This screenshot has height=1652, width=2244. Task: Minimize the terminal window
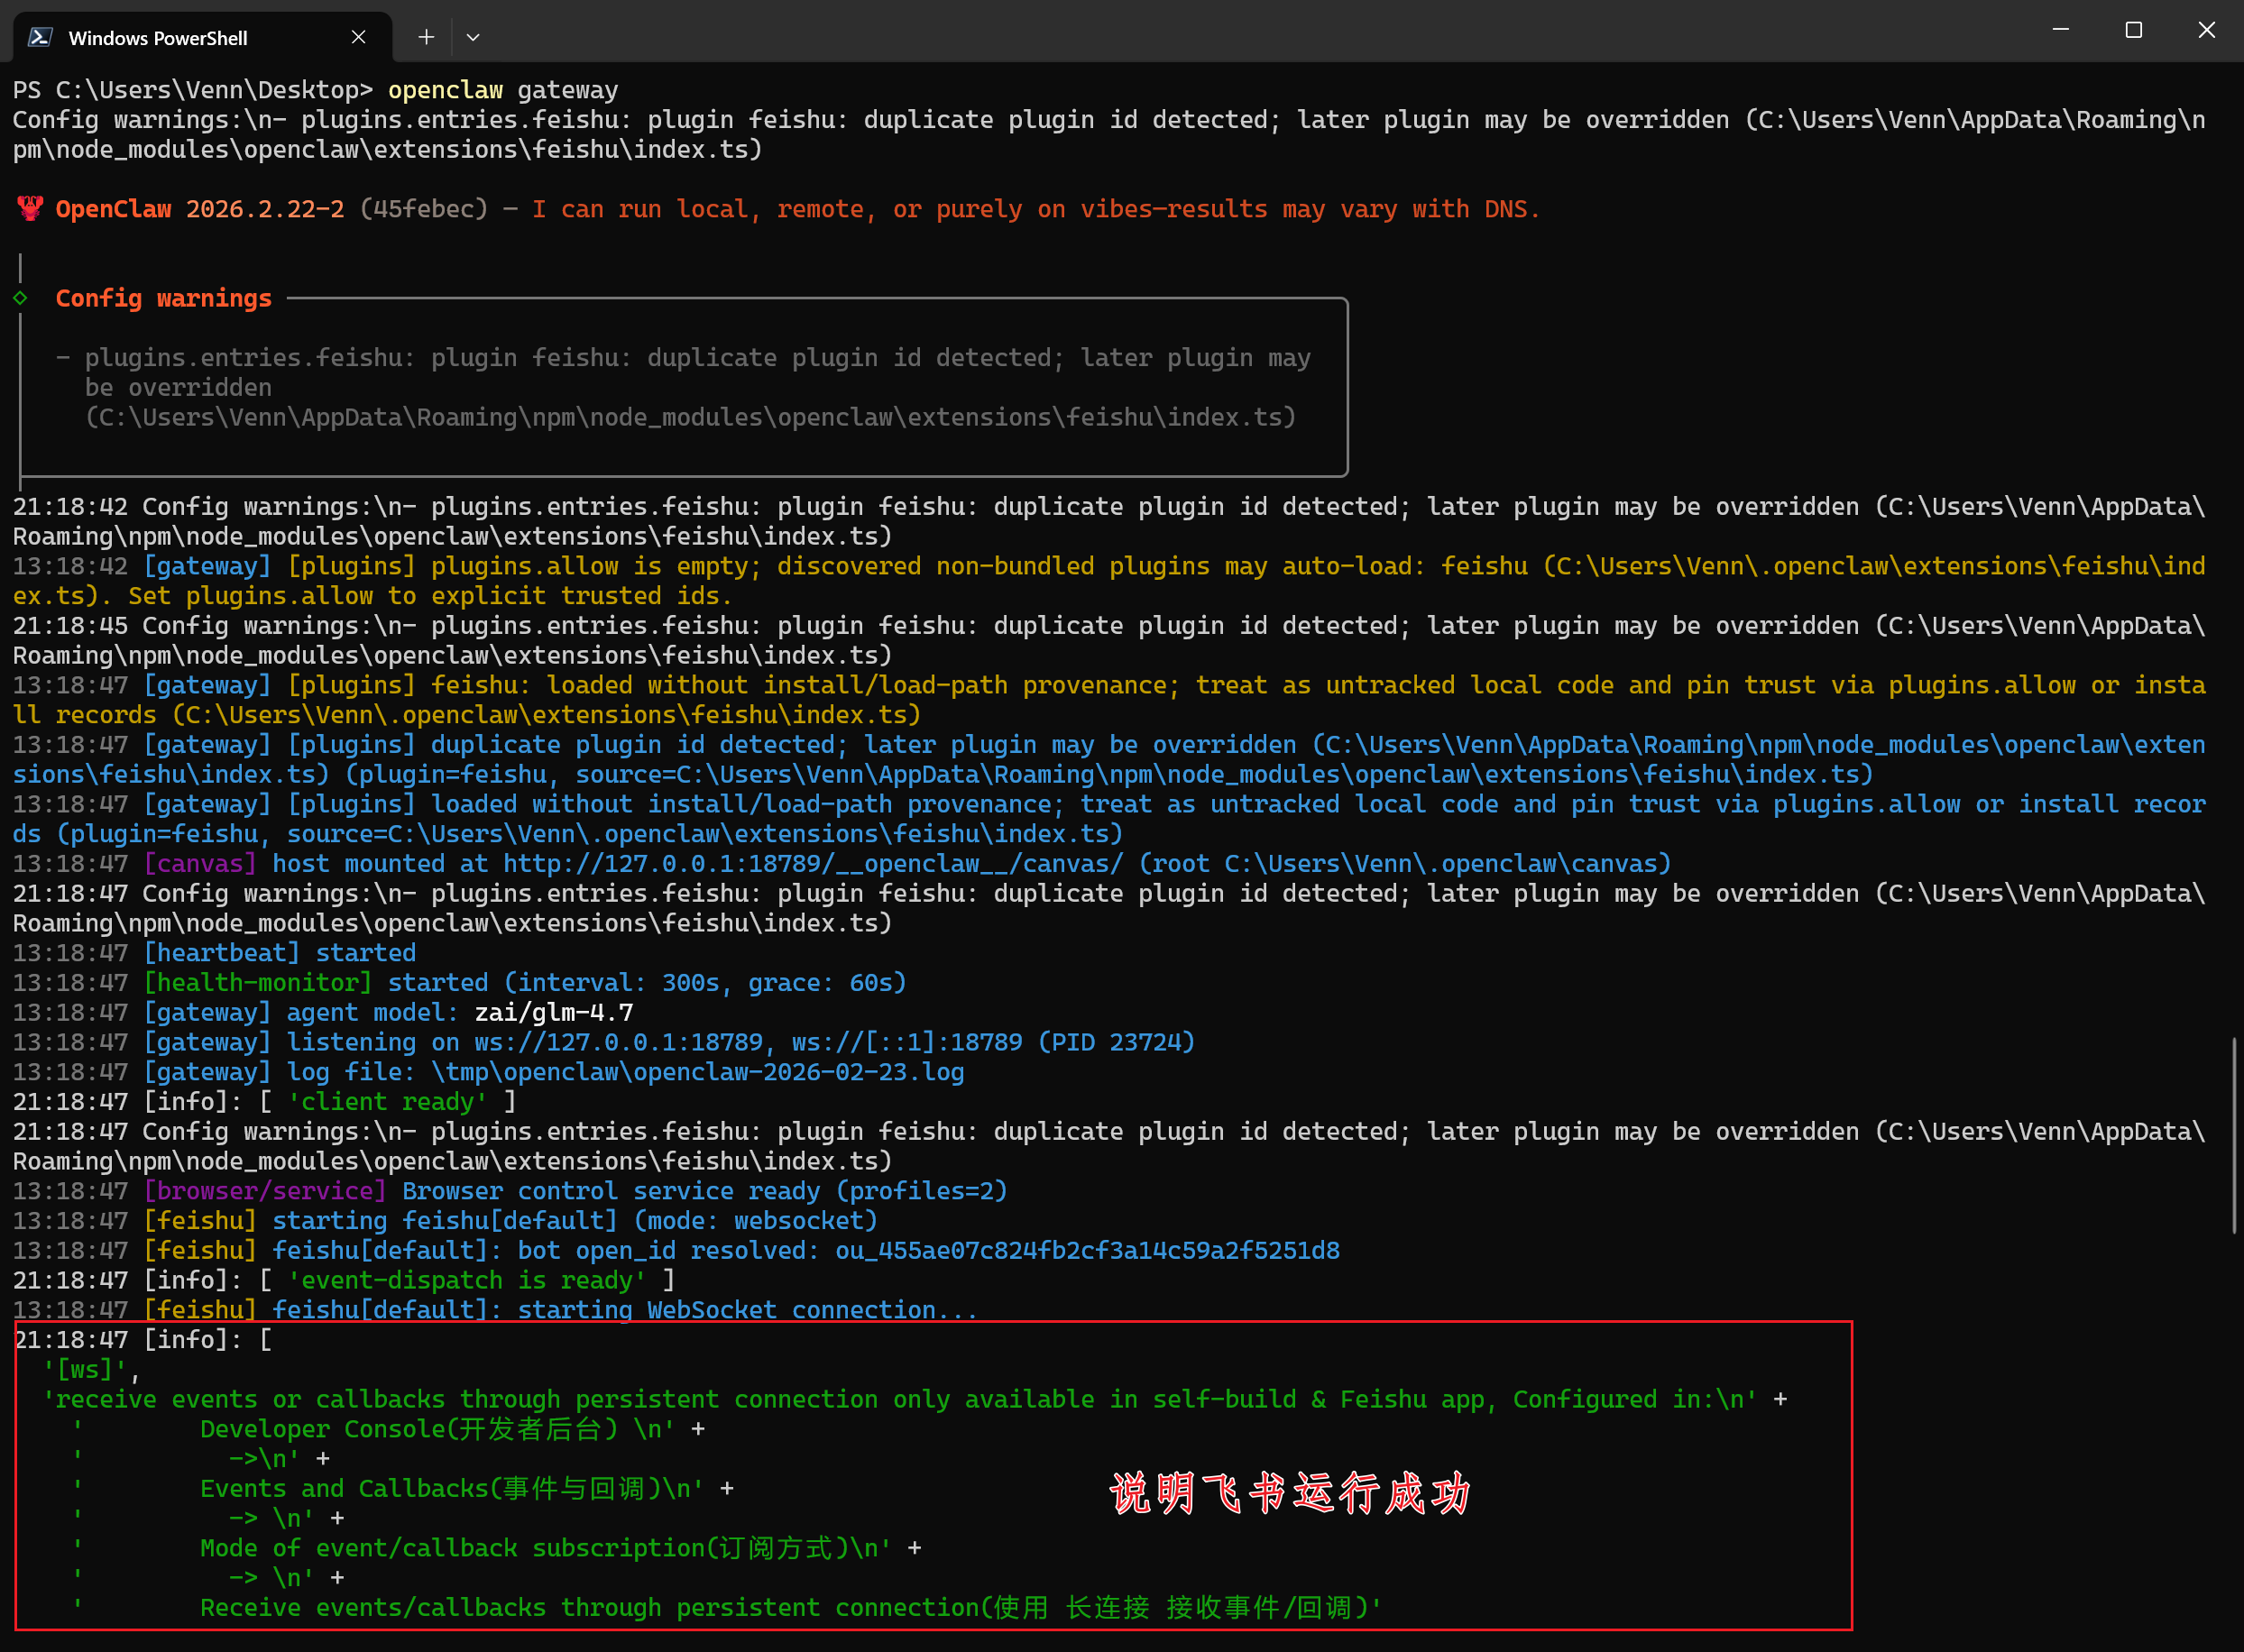pos(2060,30)
